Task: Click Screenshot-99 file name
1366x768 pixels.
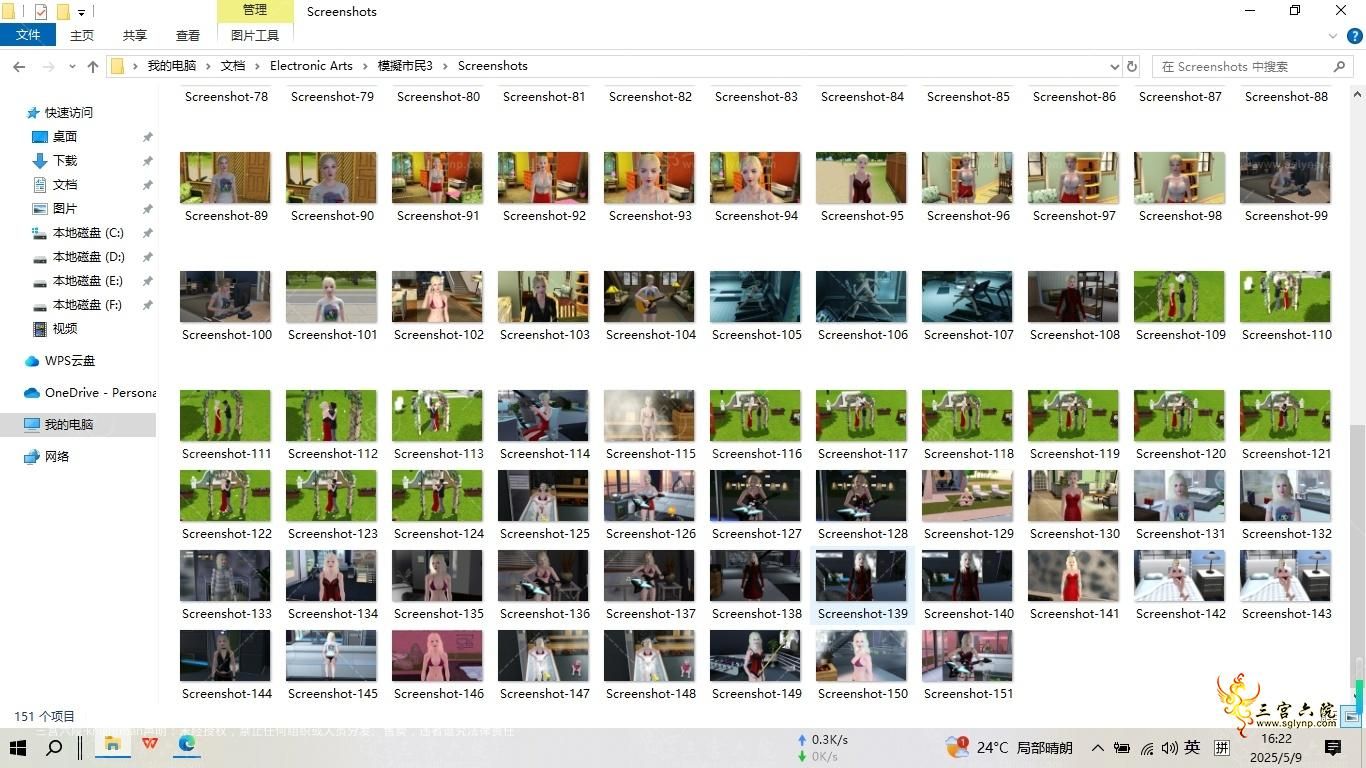Action: pyautogui.click(x=1286, y=216)
